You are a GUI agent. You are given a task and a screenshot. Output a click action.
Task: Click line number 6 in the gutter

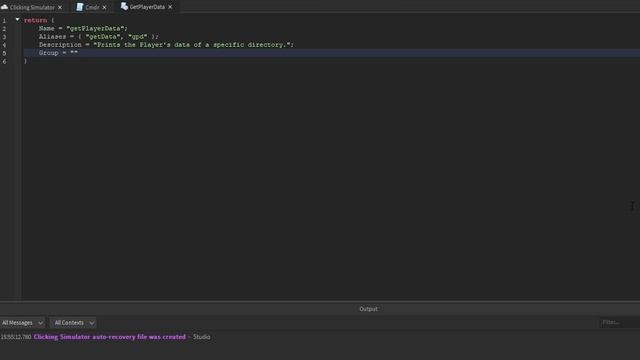(x=4, y=61)
